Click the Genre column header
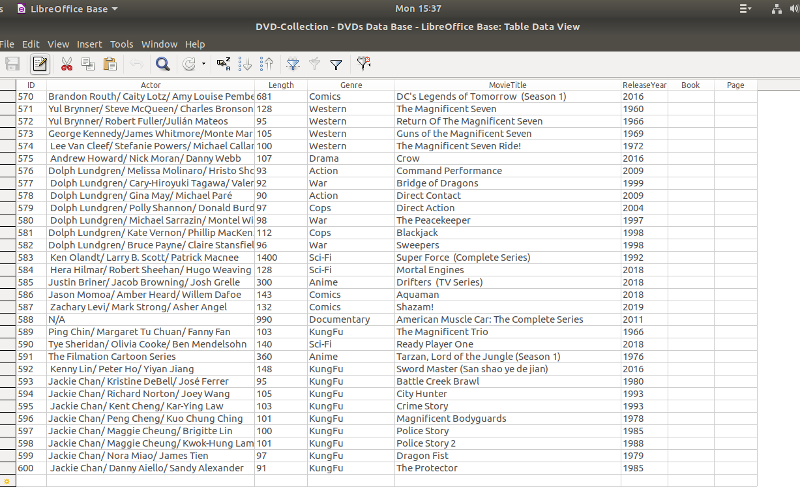Viewport: 800px width, 487px height. coord(351,85)
